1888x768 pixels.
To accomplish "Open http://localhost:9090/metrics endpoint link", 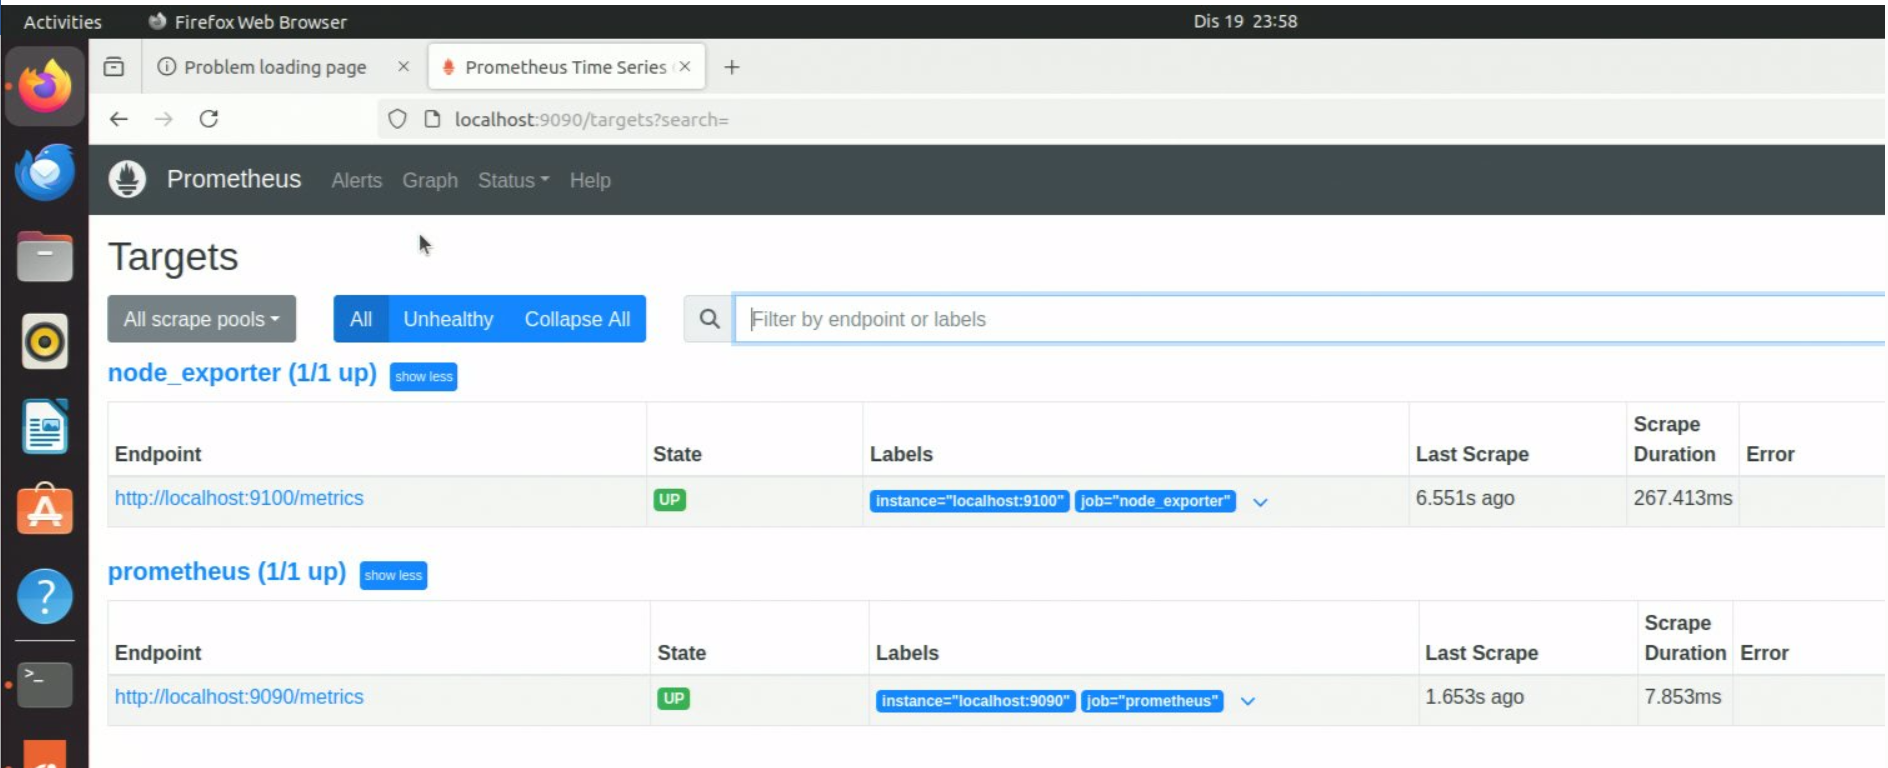I will click(x=239, y=697).
